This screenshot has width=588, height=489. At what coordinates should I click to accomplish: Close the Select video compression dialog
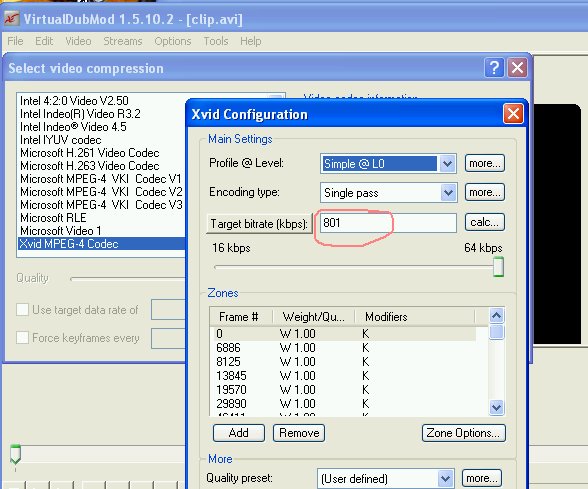(x=518, y=68)
